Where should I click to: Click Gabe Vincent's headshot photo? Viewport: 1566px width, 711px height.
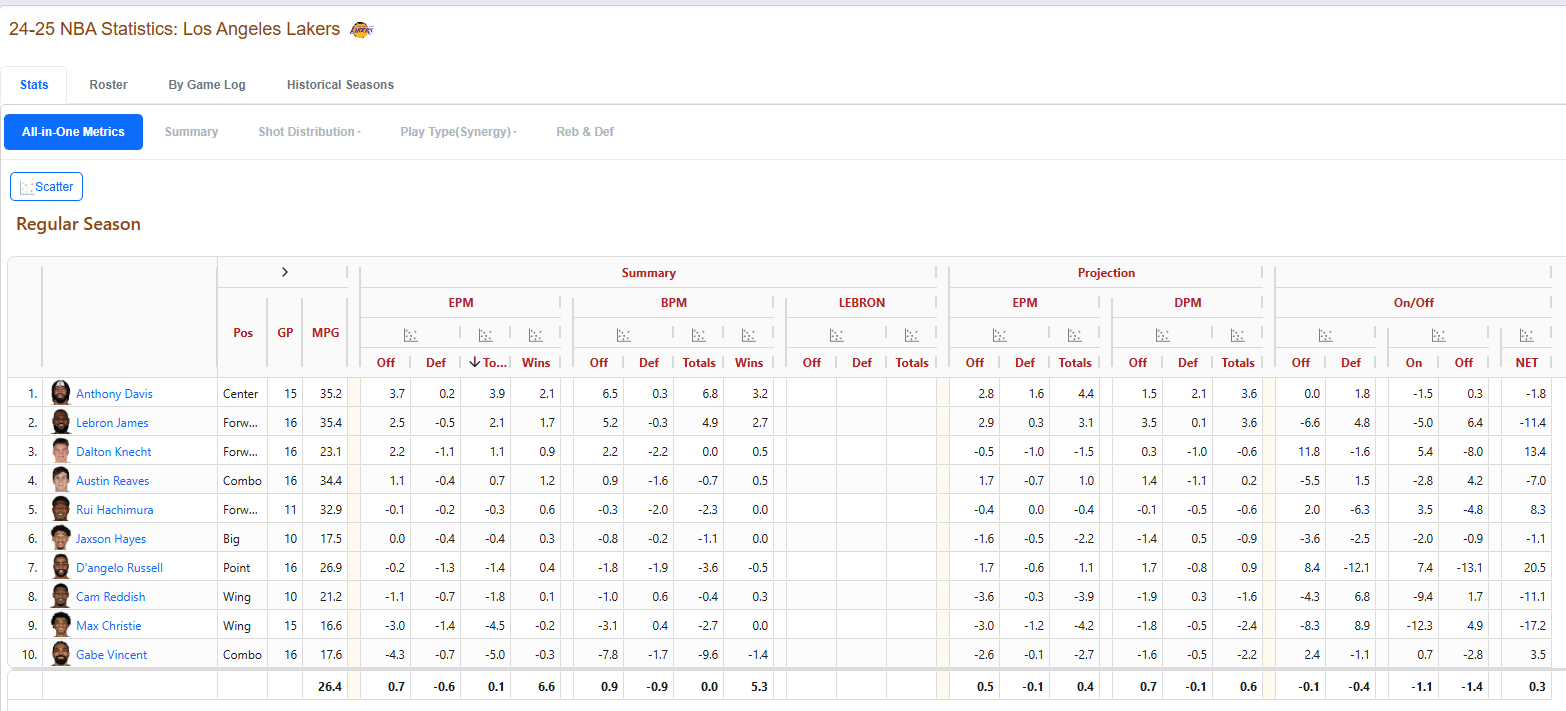[61, 654]
